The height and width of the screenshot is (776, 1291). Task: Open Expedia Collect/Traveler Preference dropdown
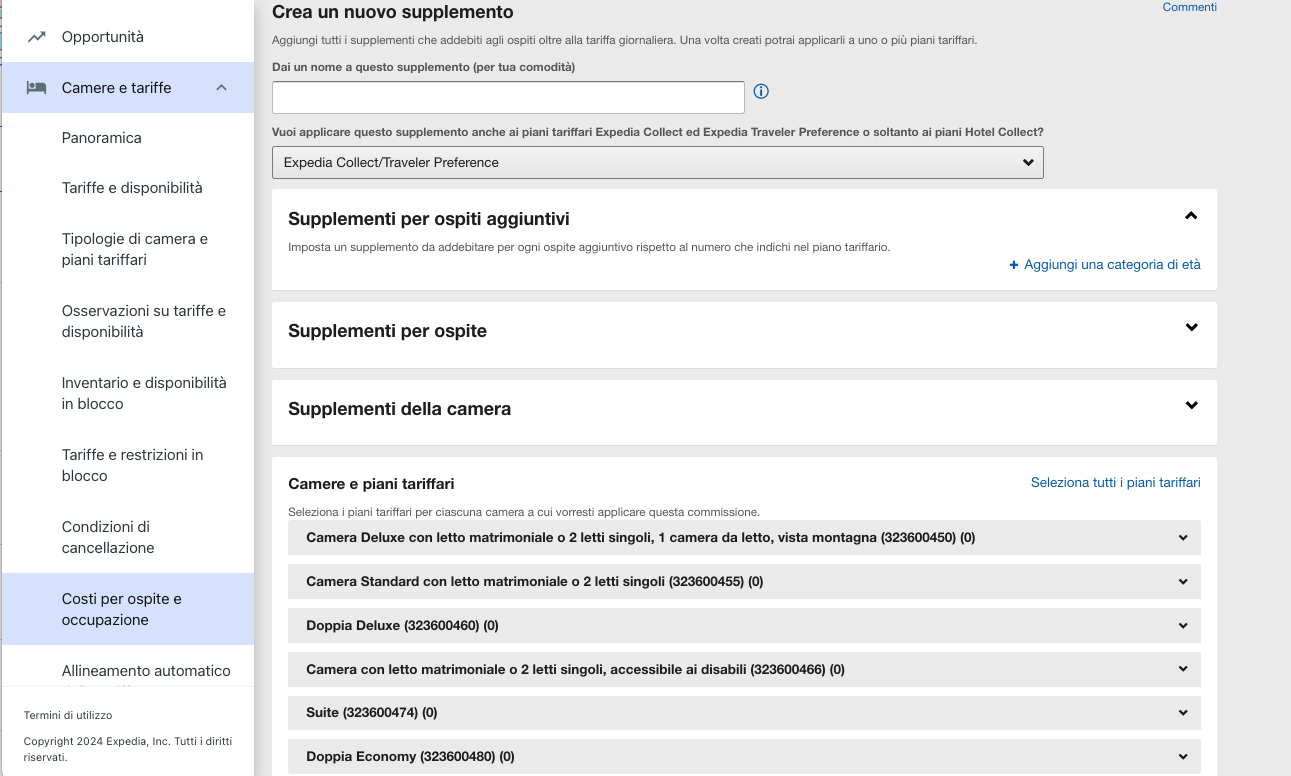pyautogui.click(x=658, y=163)
